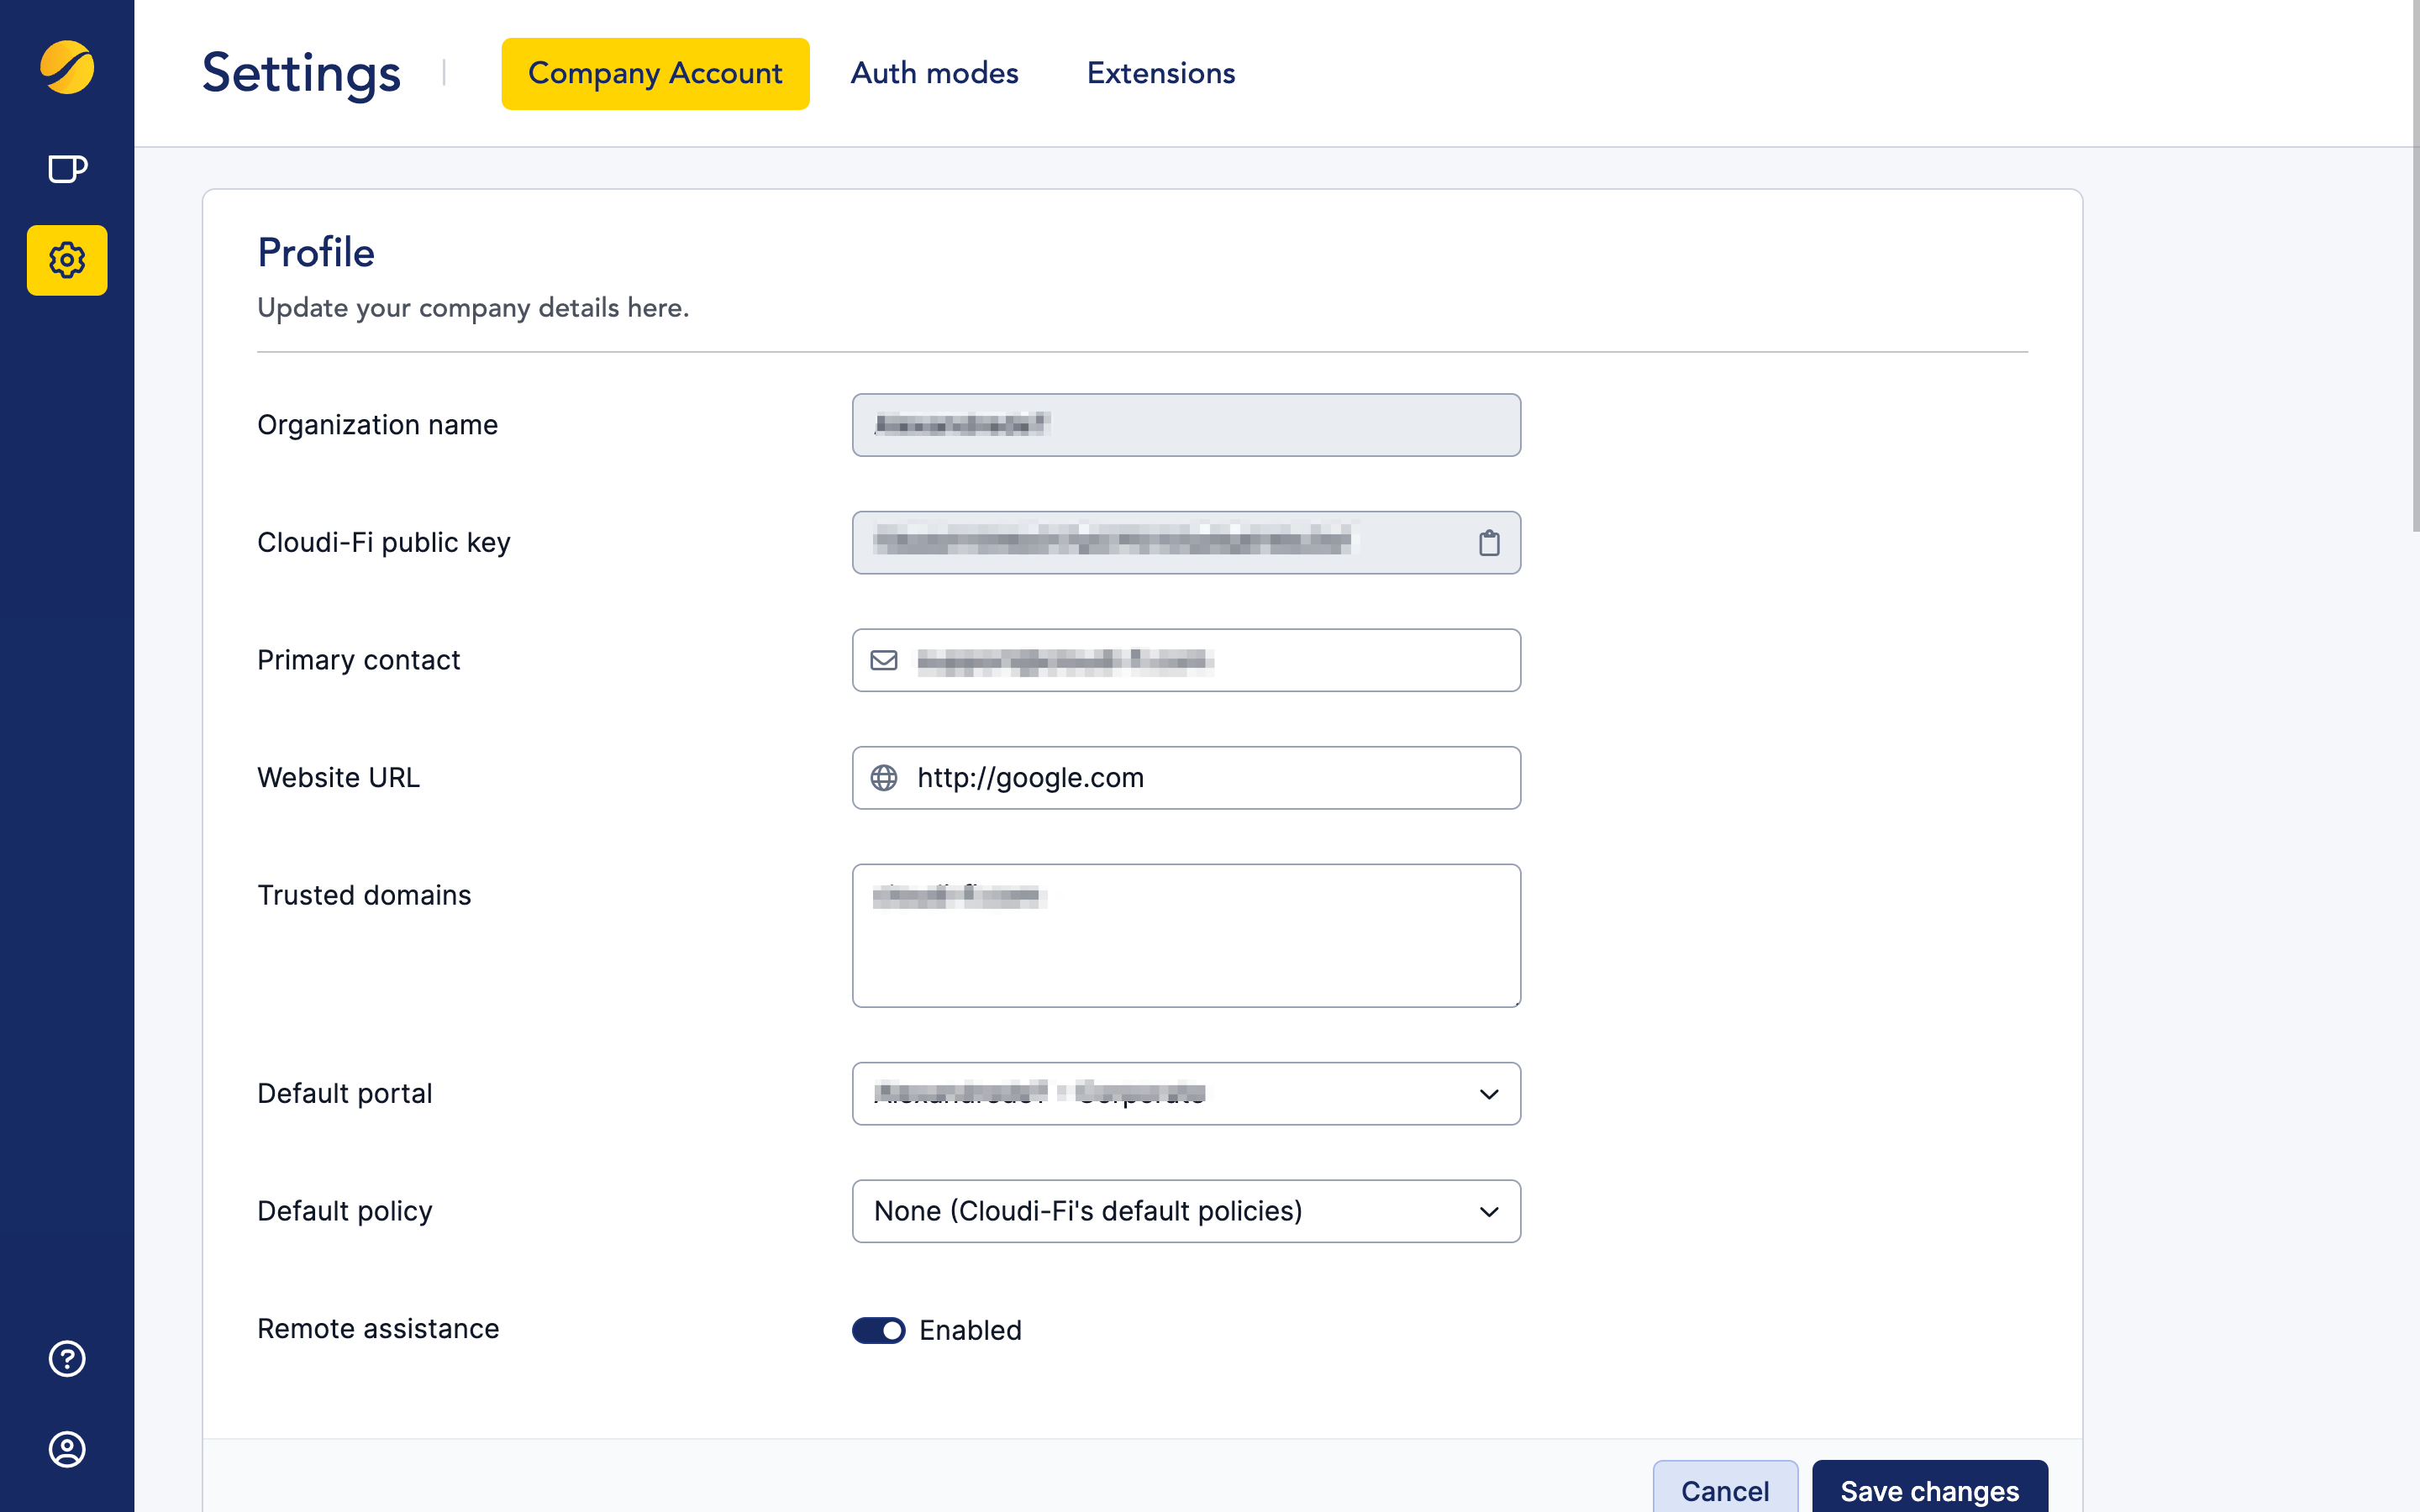The height and width of the screenshot is (1512, 2420).
Task: Click the Organization name field
Action: [1186, 425]
